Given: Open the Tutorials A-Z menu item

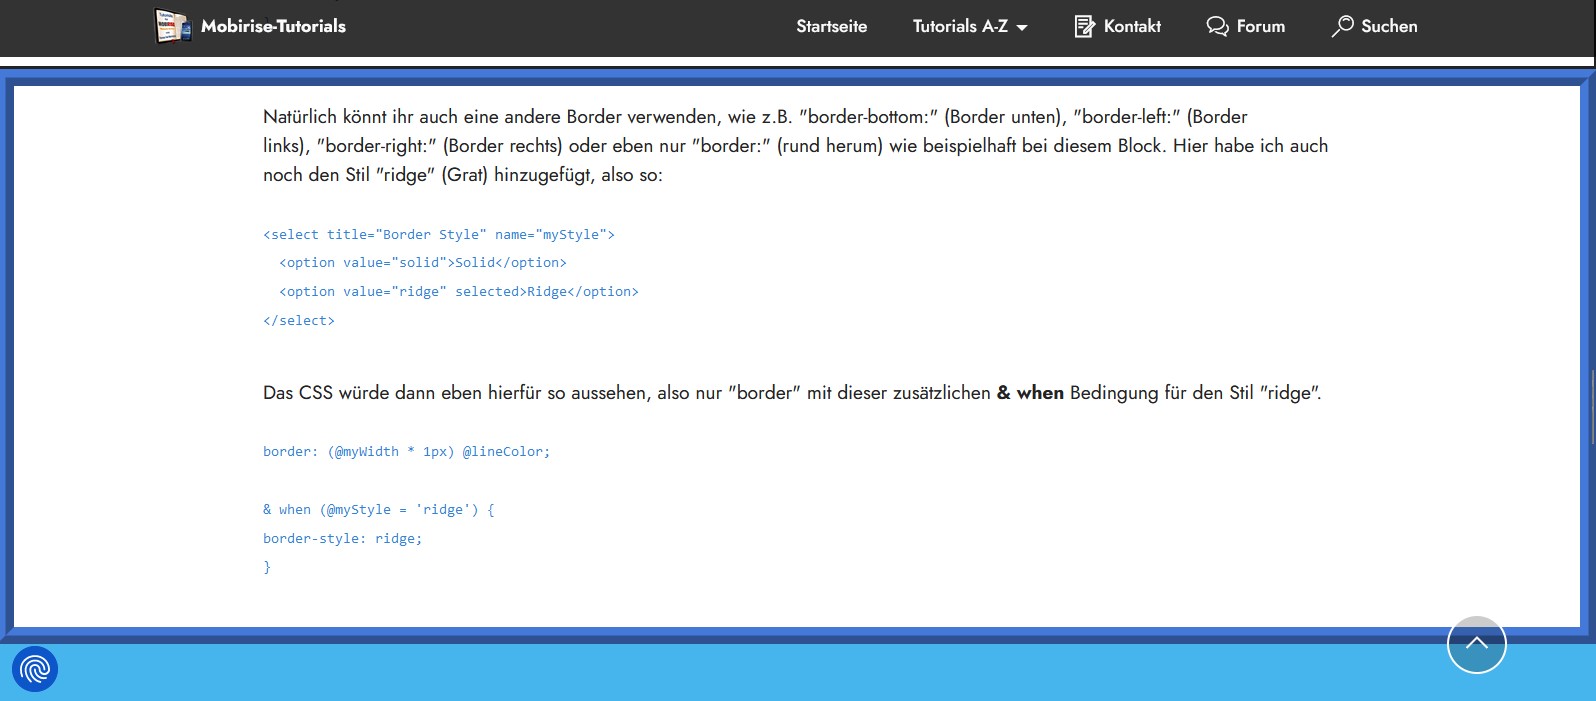Looking at the screenshot, I should point(959,26).
